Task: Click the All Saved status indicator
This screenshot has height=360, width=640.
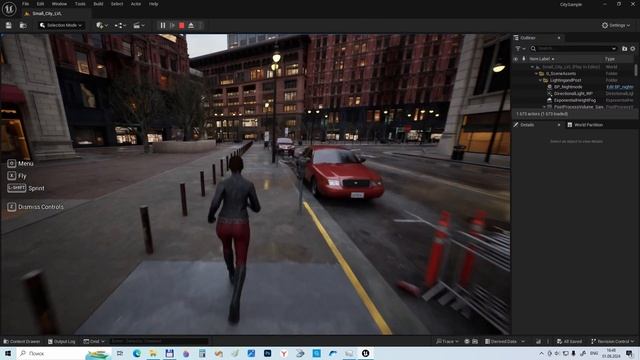Action: [569, 341]
